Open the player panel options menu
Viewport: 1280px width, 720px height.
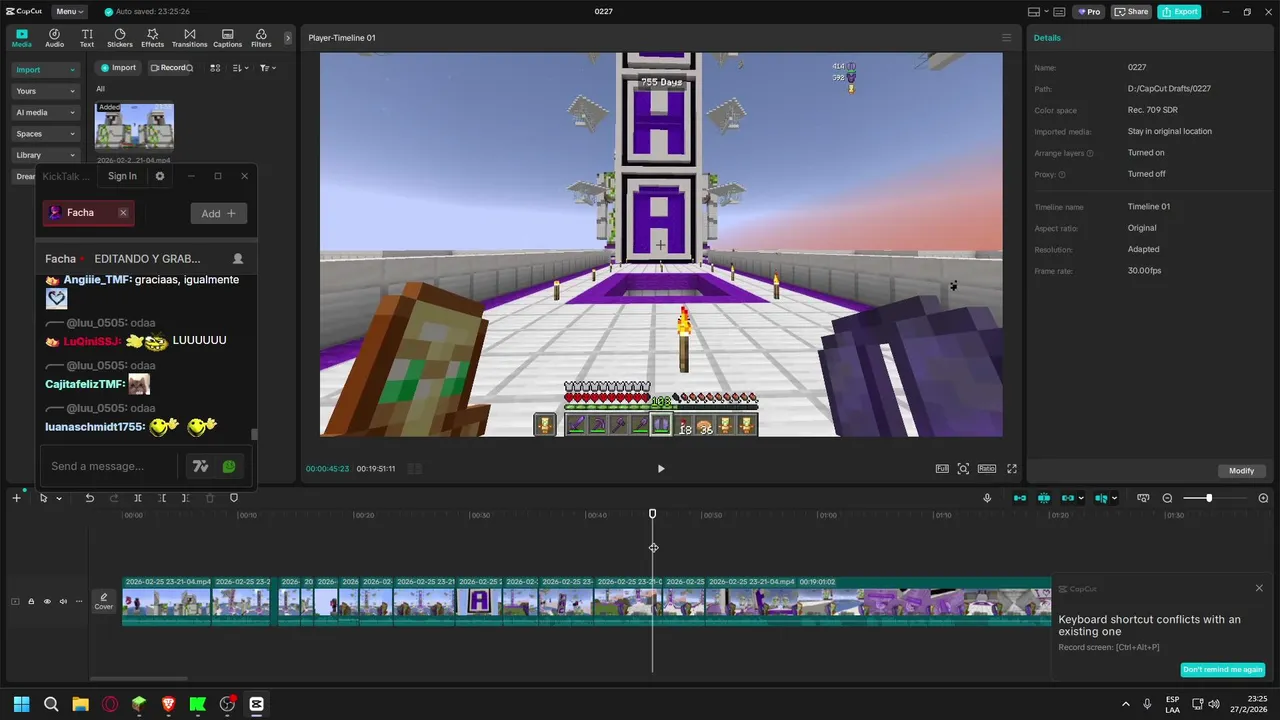[x=1007, y=38]
